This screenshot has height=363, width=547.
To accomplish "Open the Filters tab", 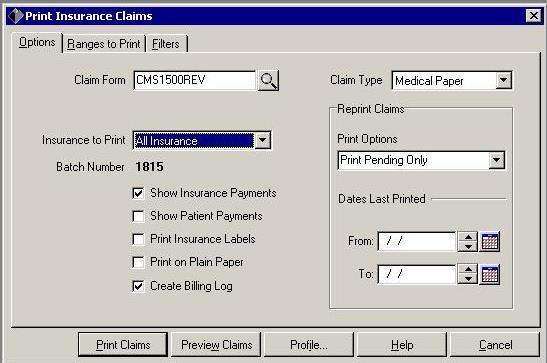I will tap(166, 44).
